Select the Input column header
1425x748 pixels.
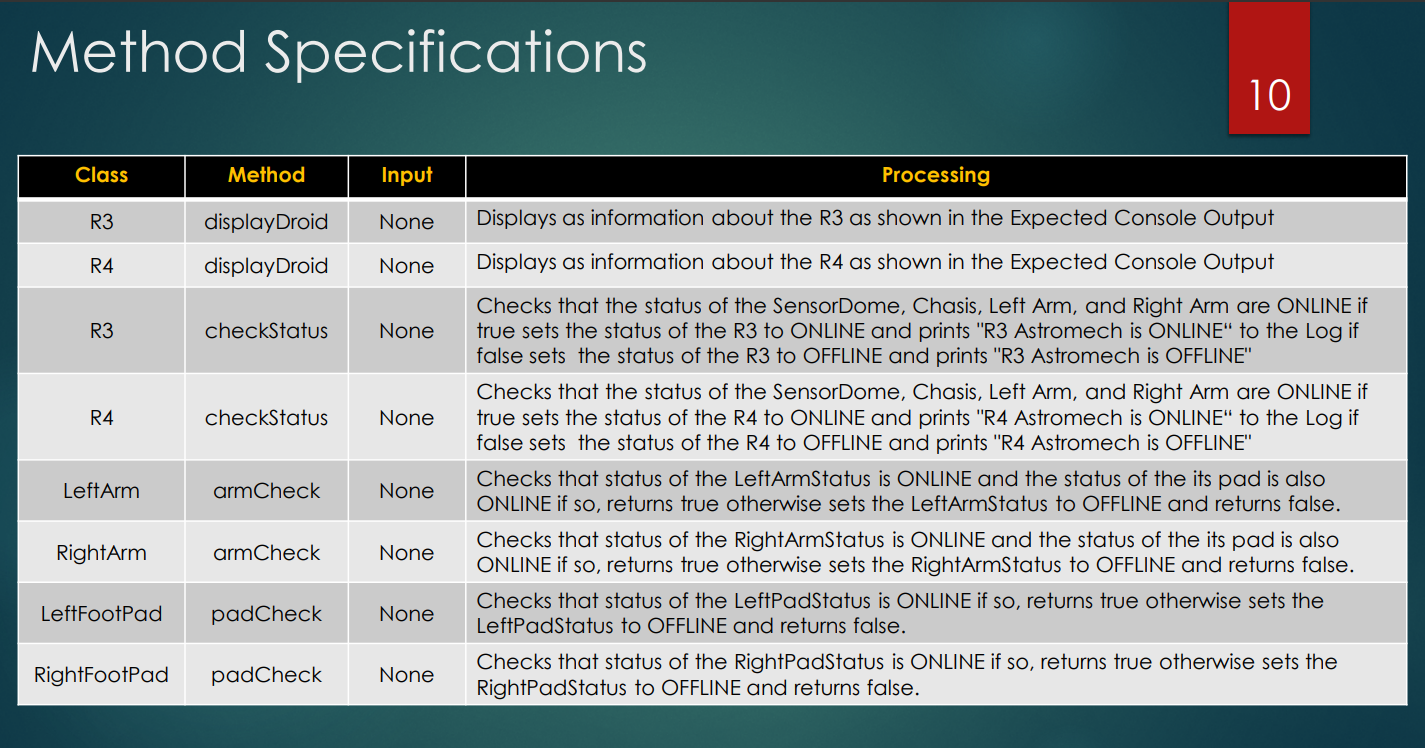coord(406,175)
